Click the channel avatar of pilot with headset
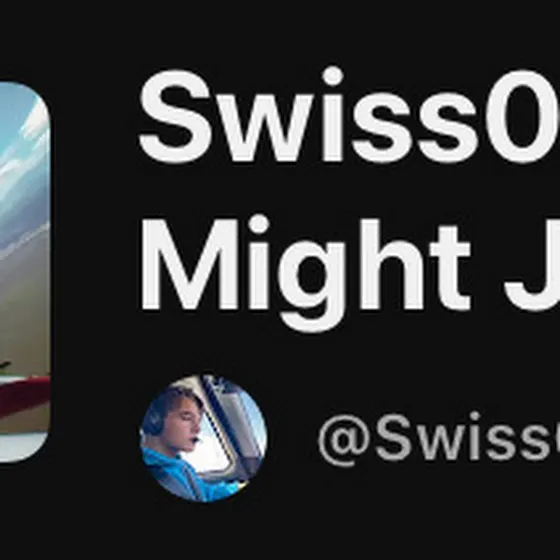This screenshot has height=560, width=560. (x=203, y=438)
